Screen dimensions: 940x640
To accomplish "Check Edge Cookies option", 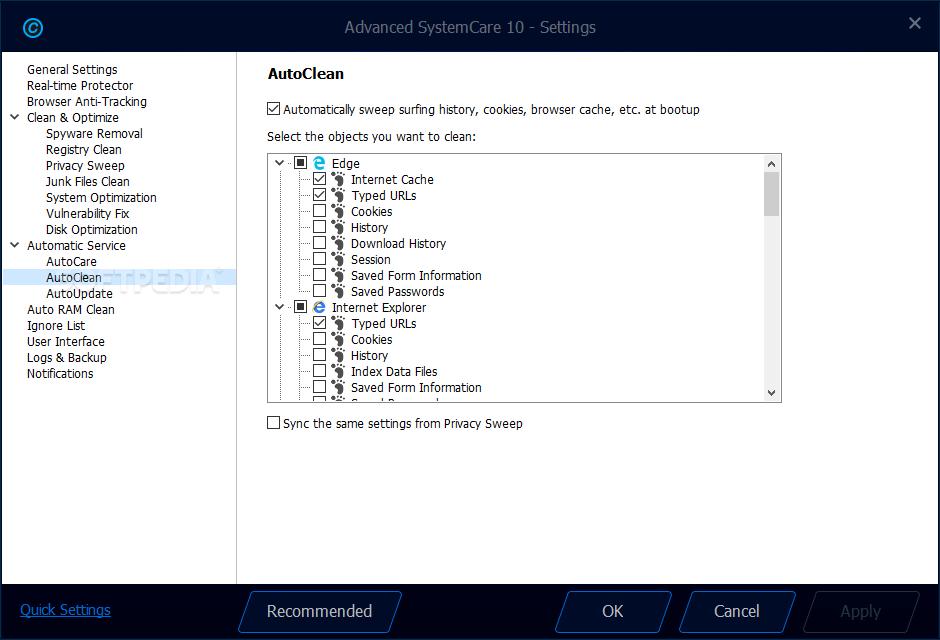I will [320, 211].
